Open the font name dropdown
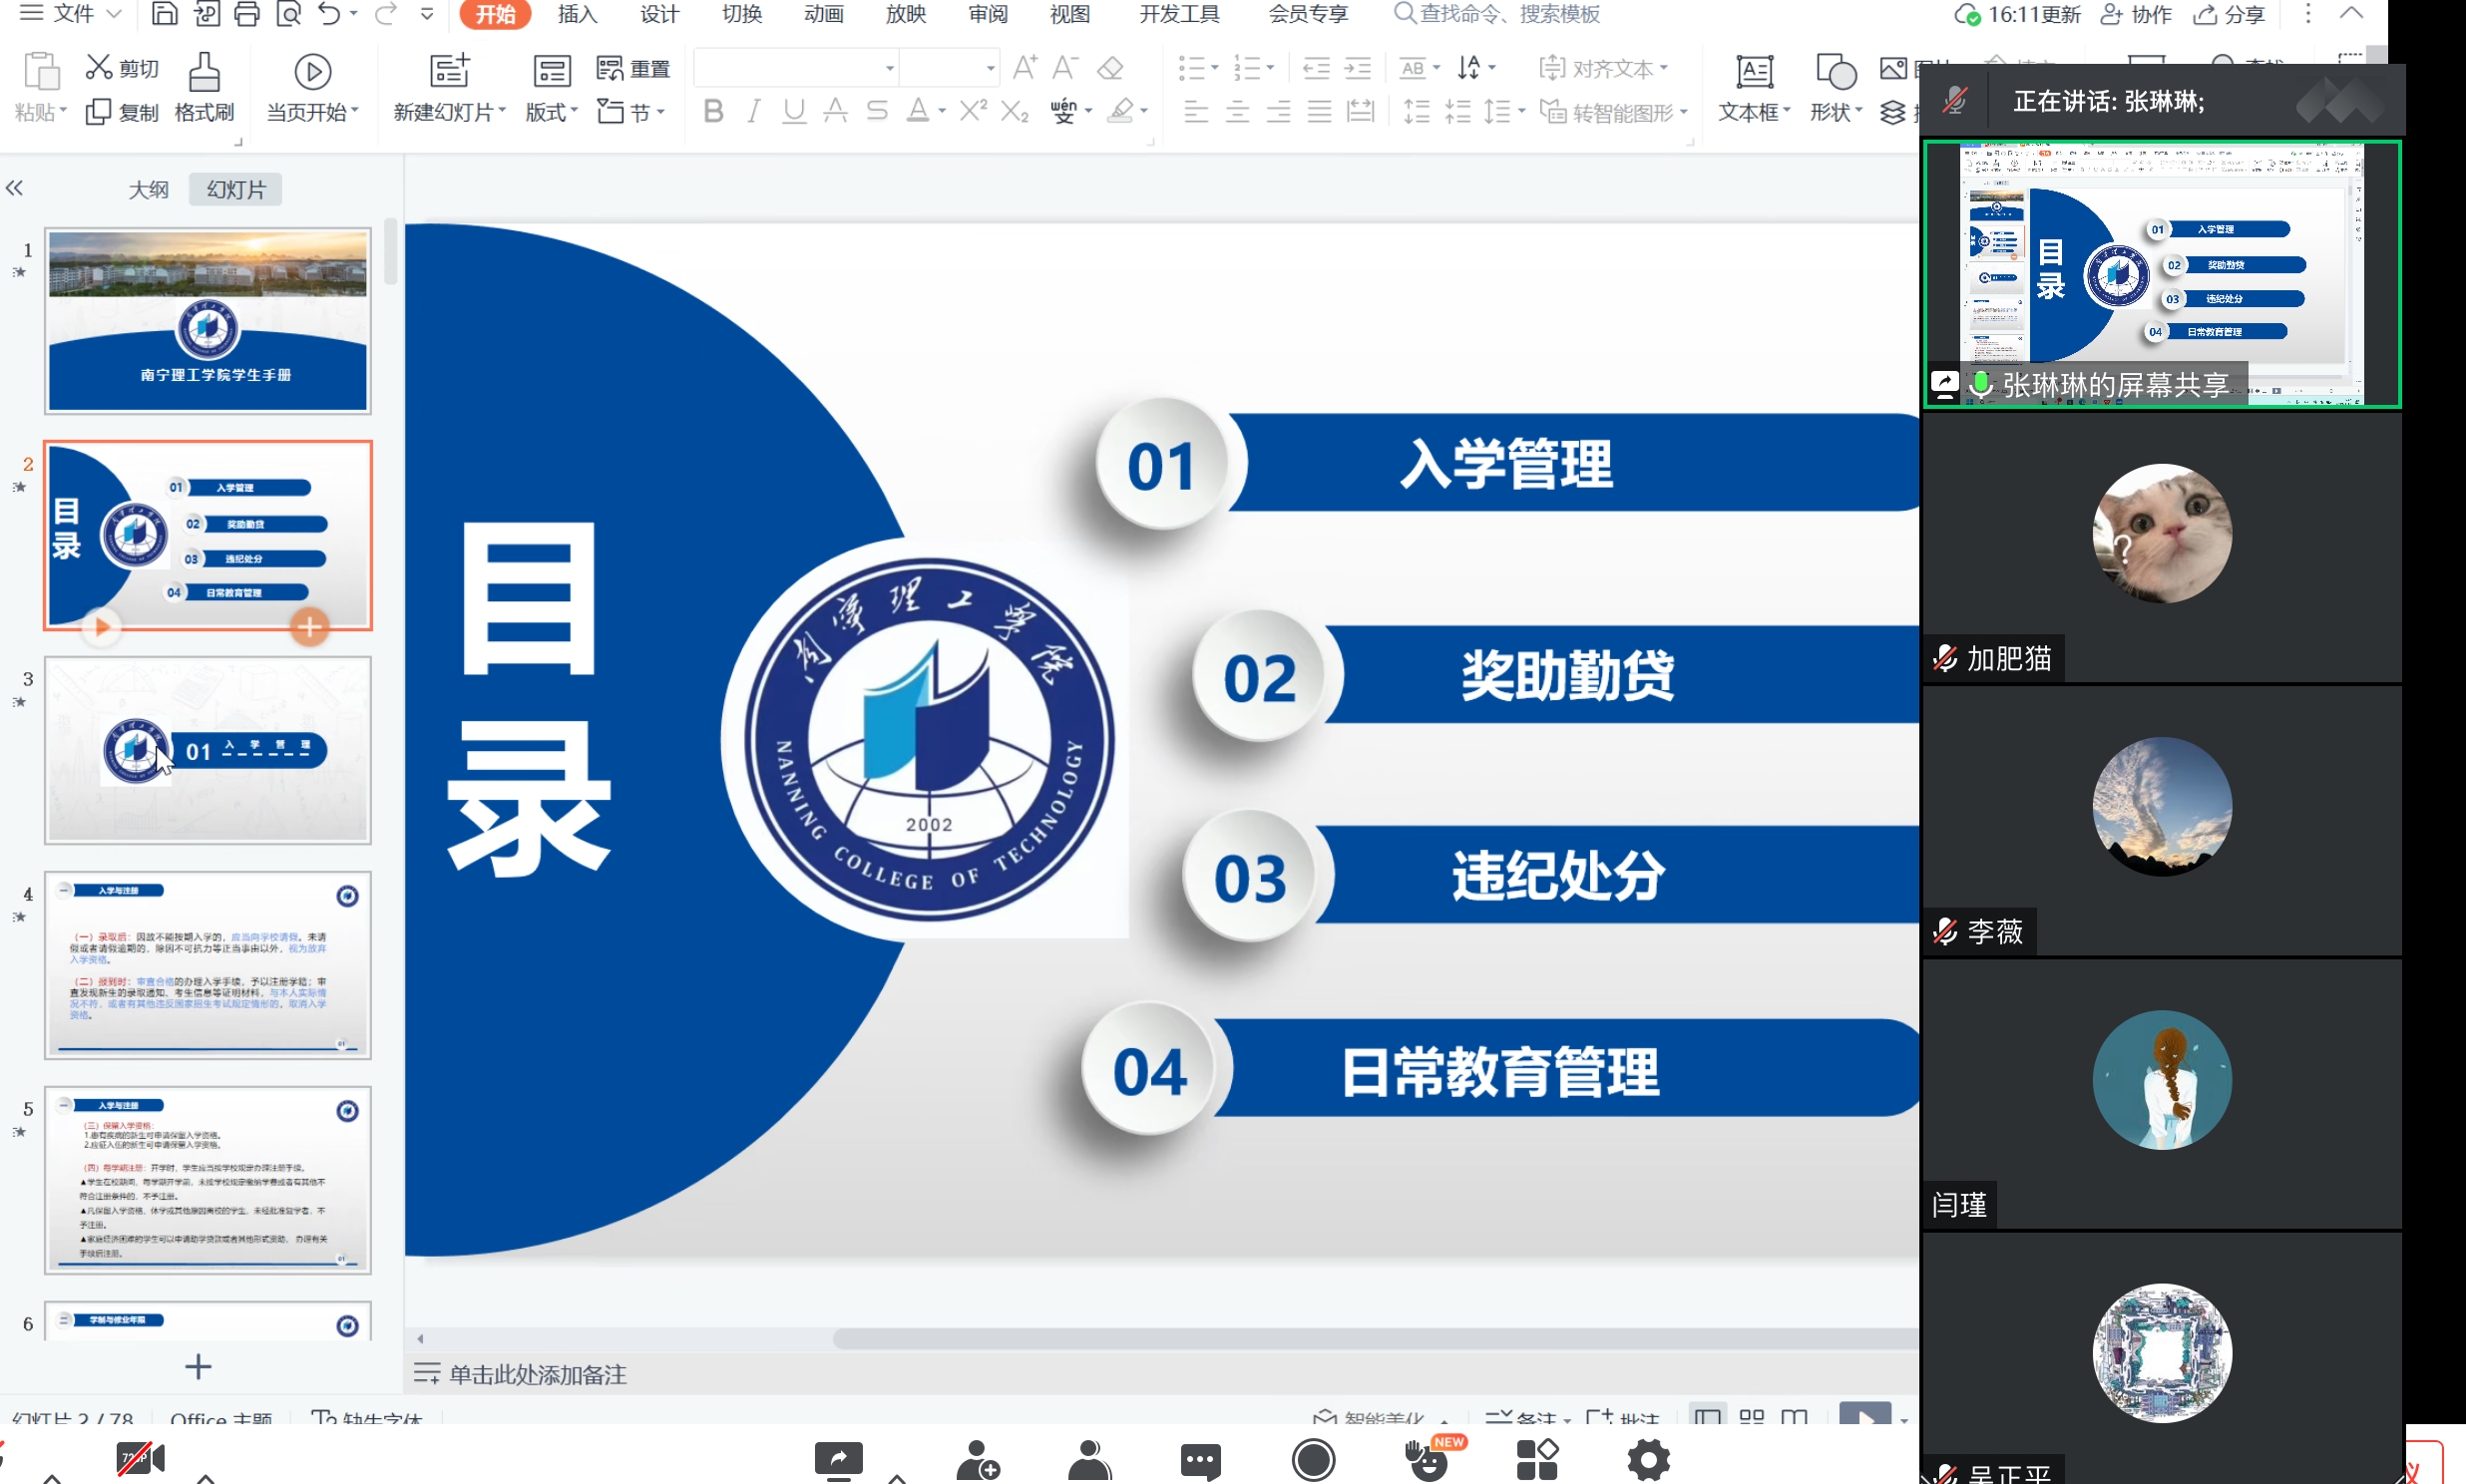 pos(889,68)
